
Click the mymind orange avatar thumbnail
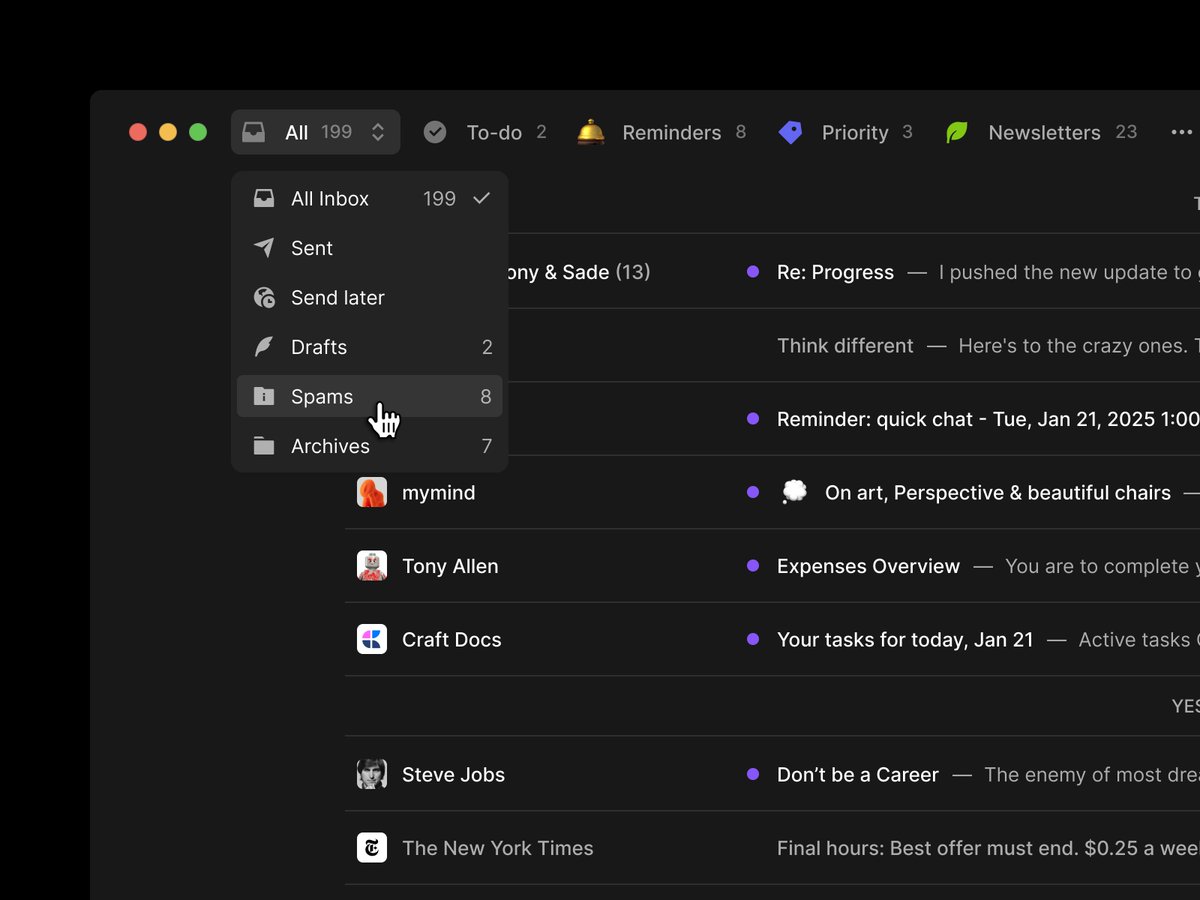tap(372, 492)
